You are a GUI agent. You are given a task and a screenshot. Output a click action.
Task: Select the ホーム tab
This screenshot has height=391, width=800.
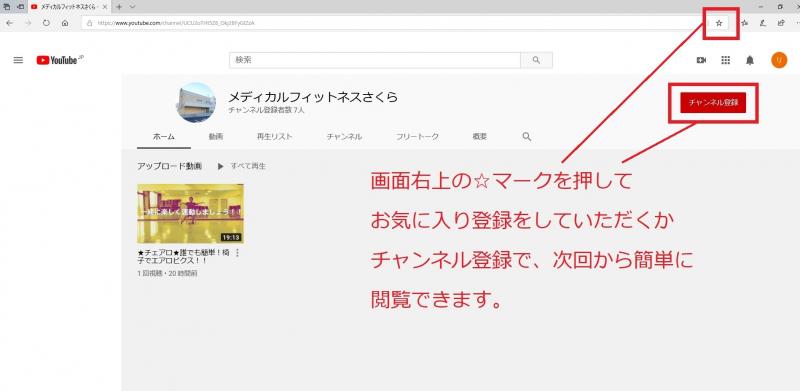pyautogui.click(x=164, y=137)
